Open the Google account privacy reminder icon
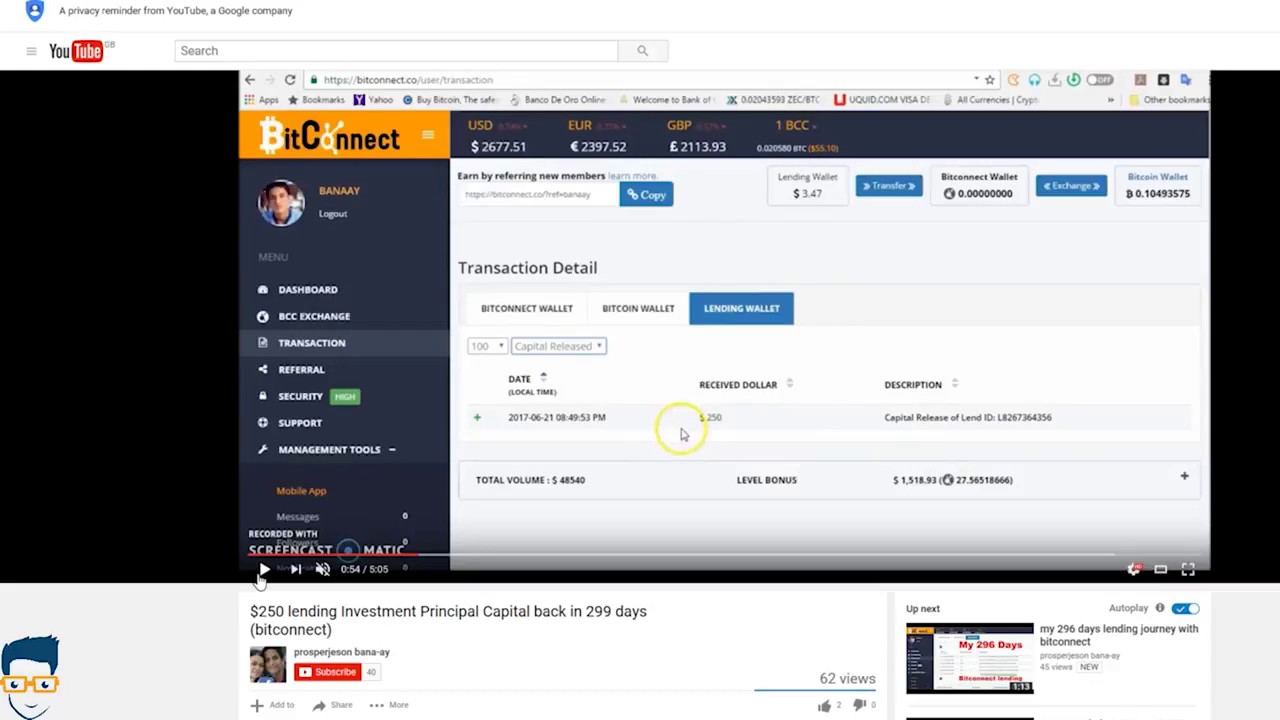This screenshot has width=1280, height=720. click(35, 11)
